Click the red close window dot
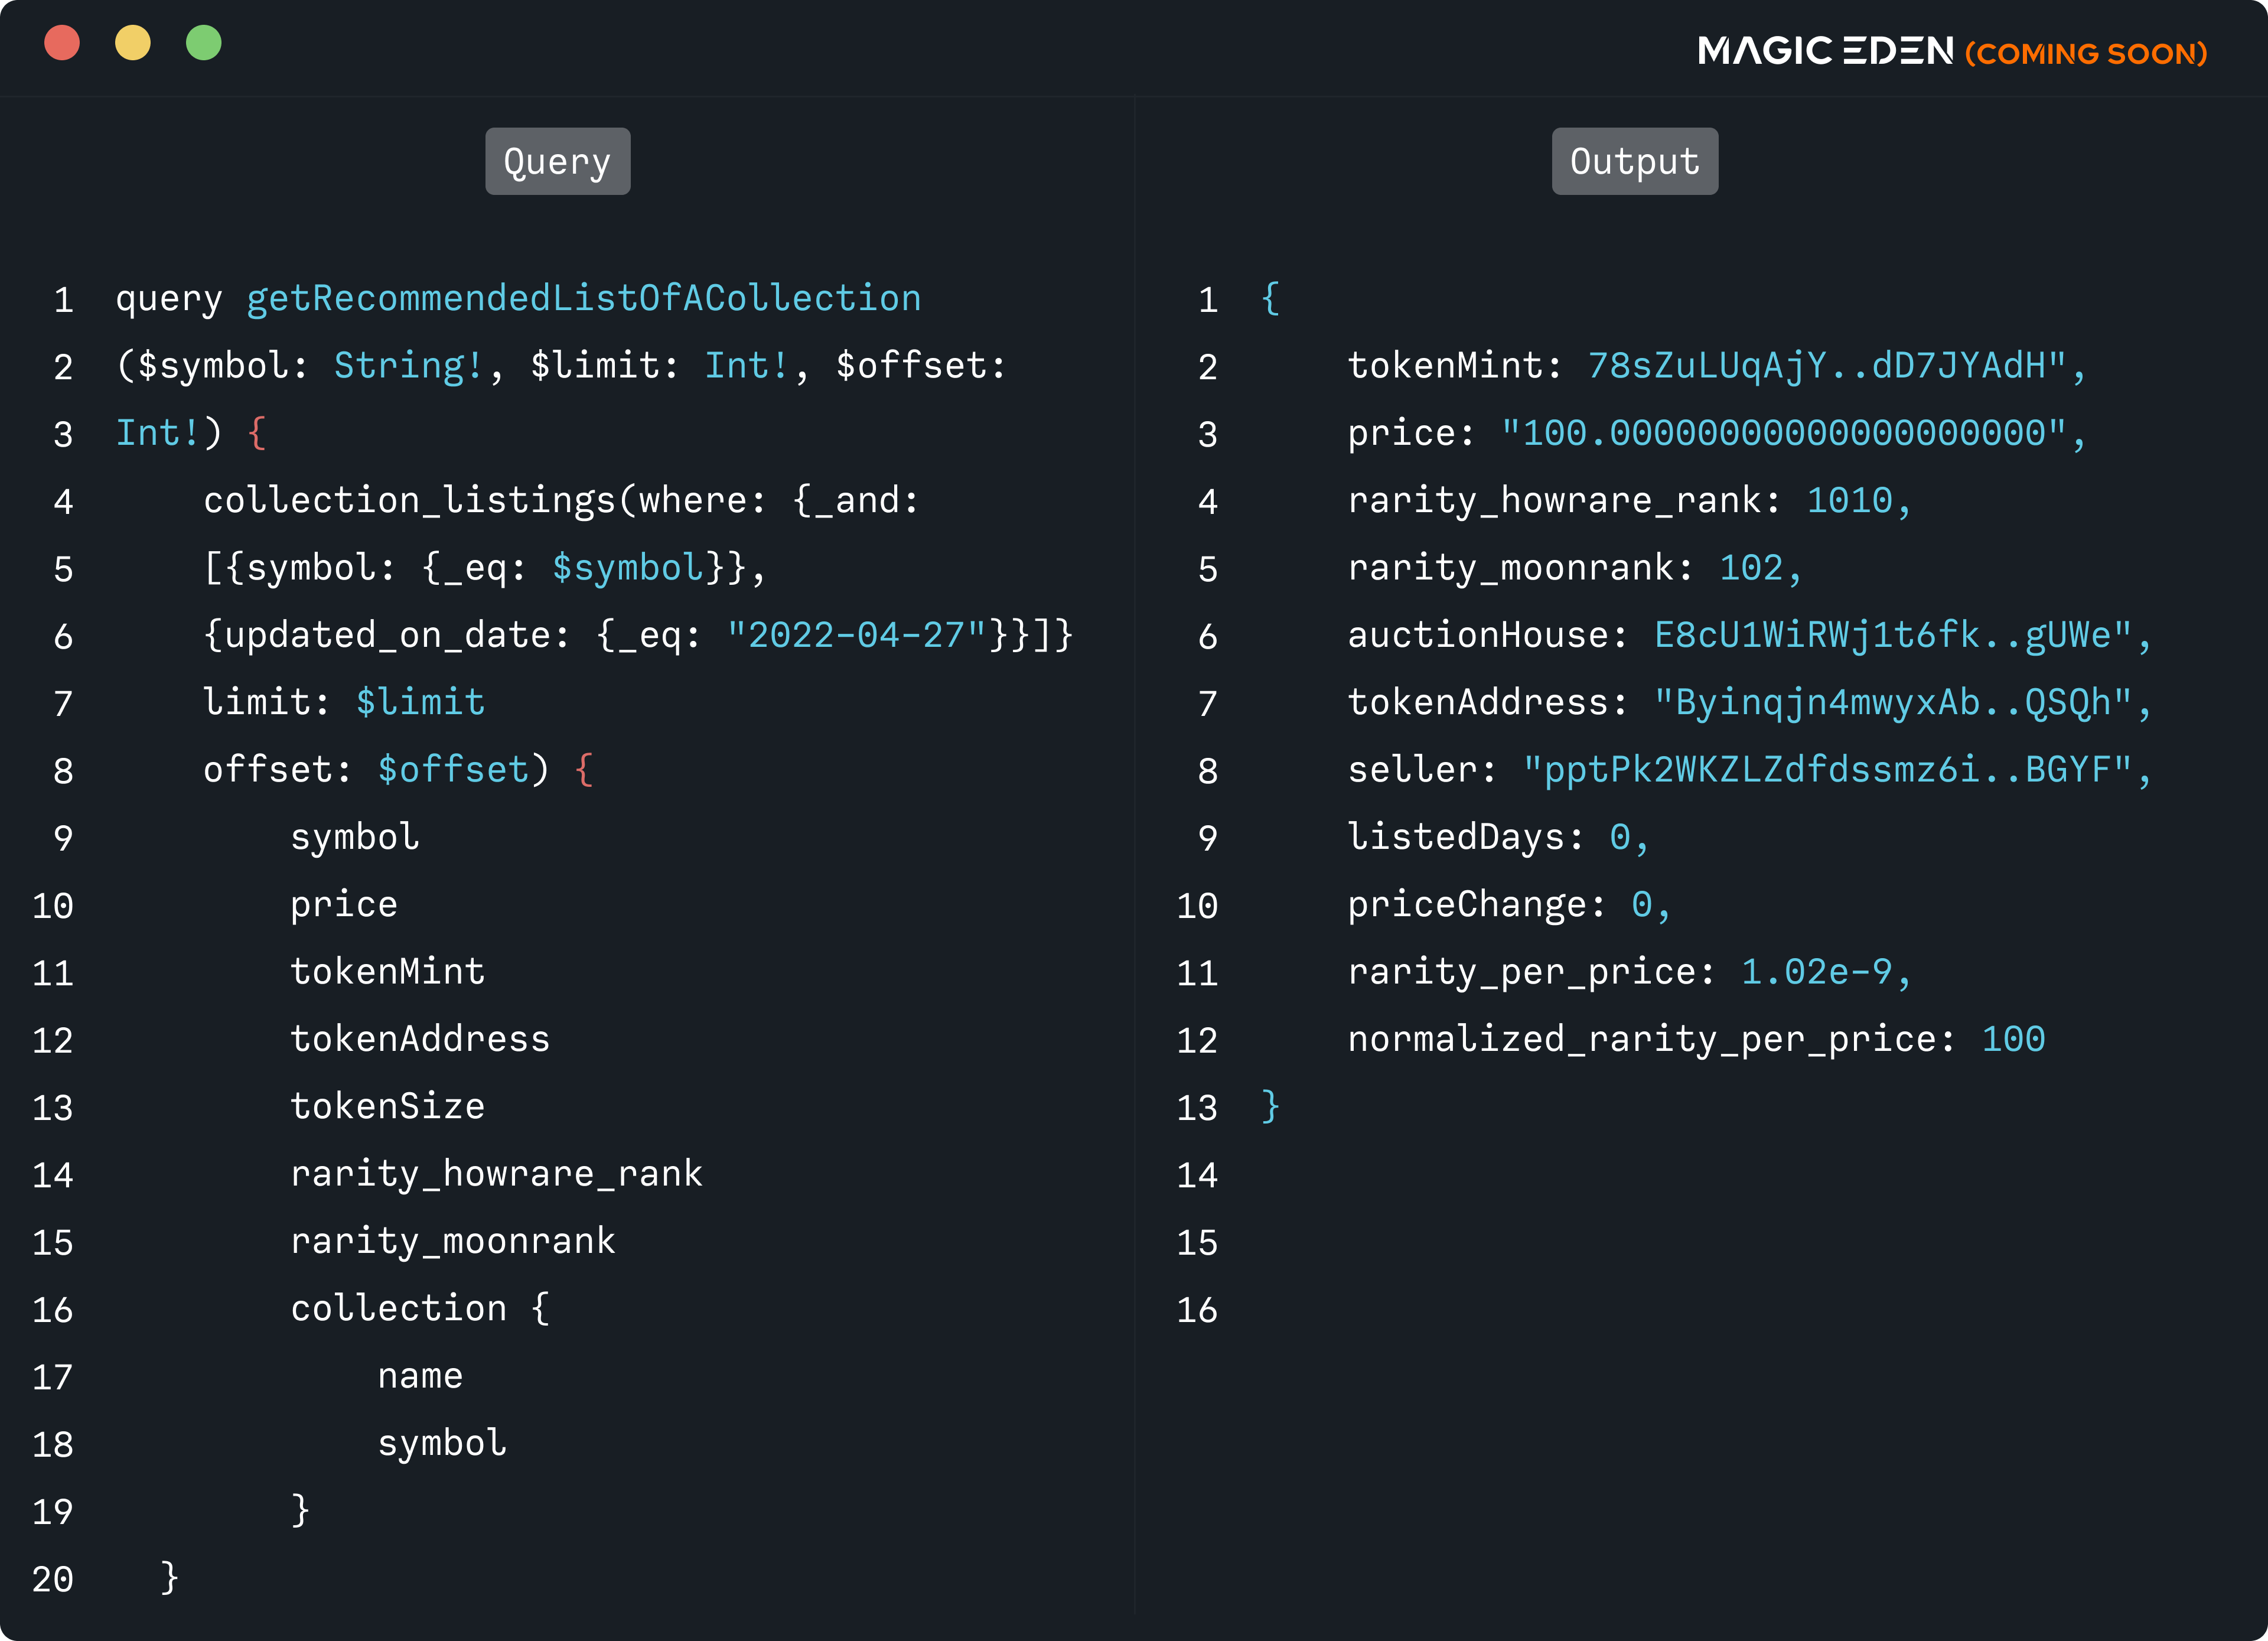Image resolution: width=2268 pixels, height=1641 pixels. [62, 43]
